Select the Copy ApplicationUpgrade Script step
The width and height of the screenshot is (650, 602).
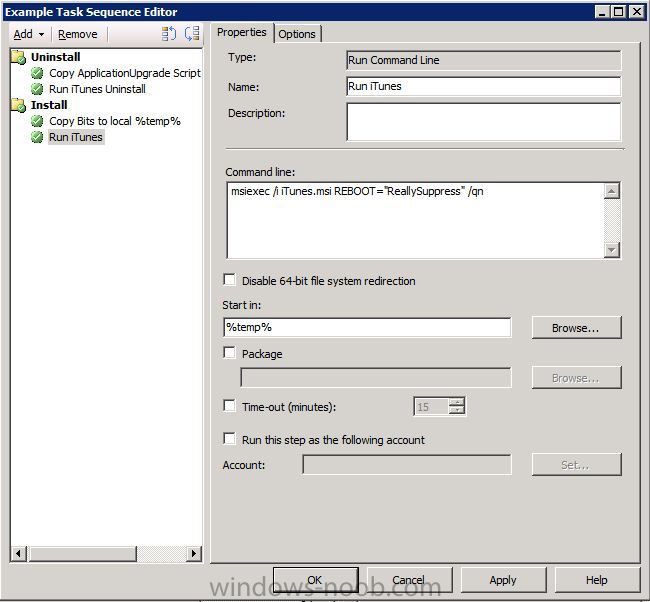coord(125,73)
